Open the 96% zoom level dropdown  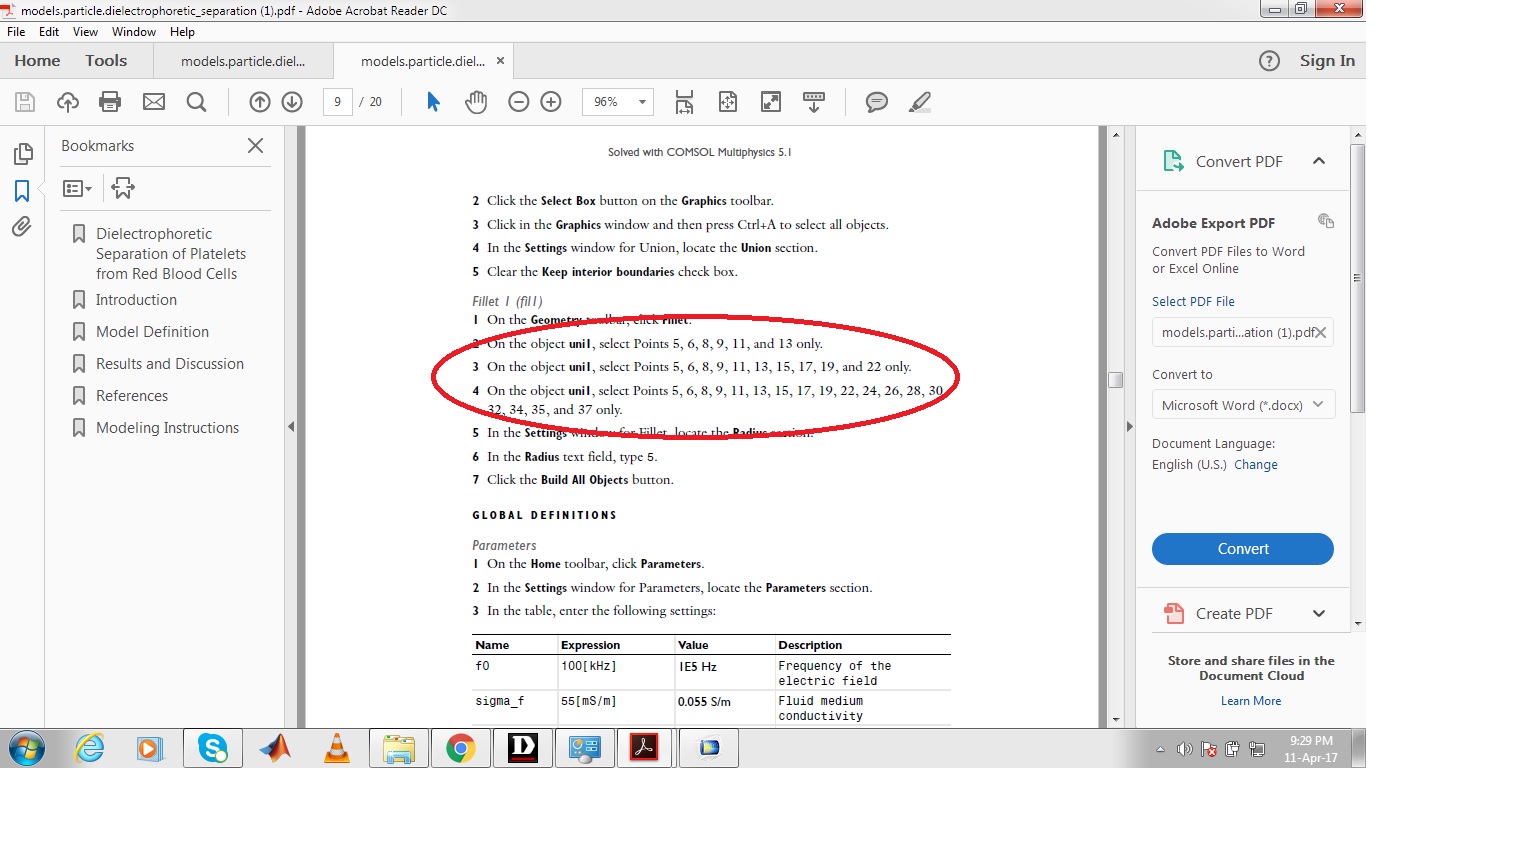642,102
